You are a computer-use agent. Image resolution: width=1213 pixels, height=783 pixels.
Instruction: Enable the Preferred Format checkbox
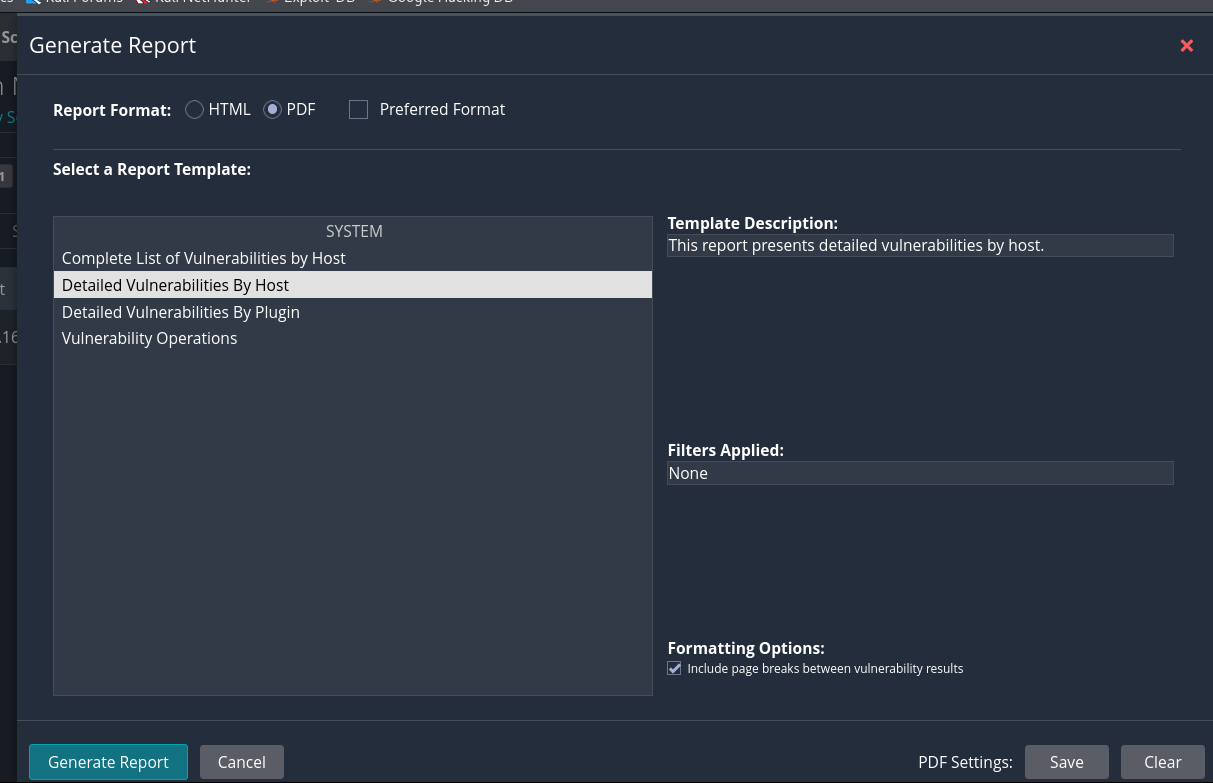pos(359,110)
